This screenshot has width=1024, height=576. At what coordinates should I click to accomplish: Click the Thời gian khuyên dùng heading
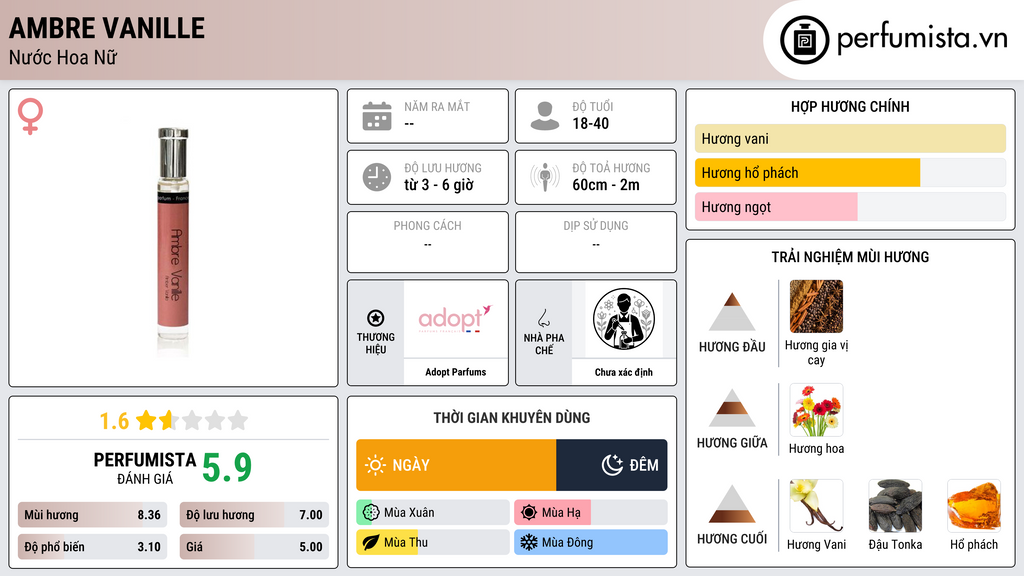coord(512,417)
